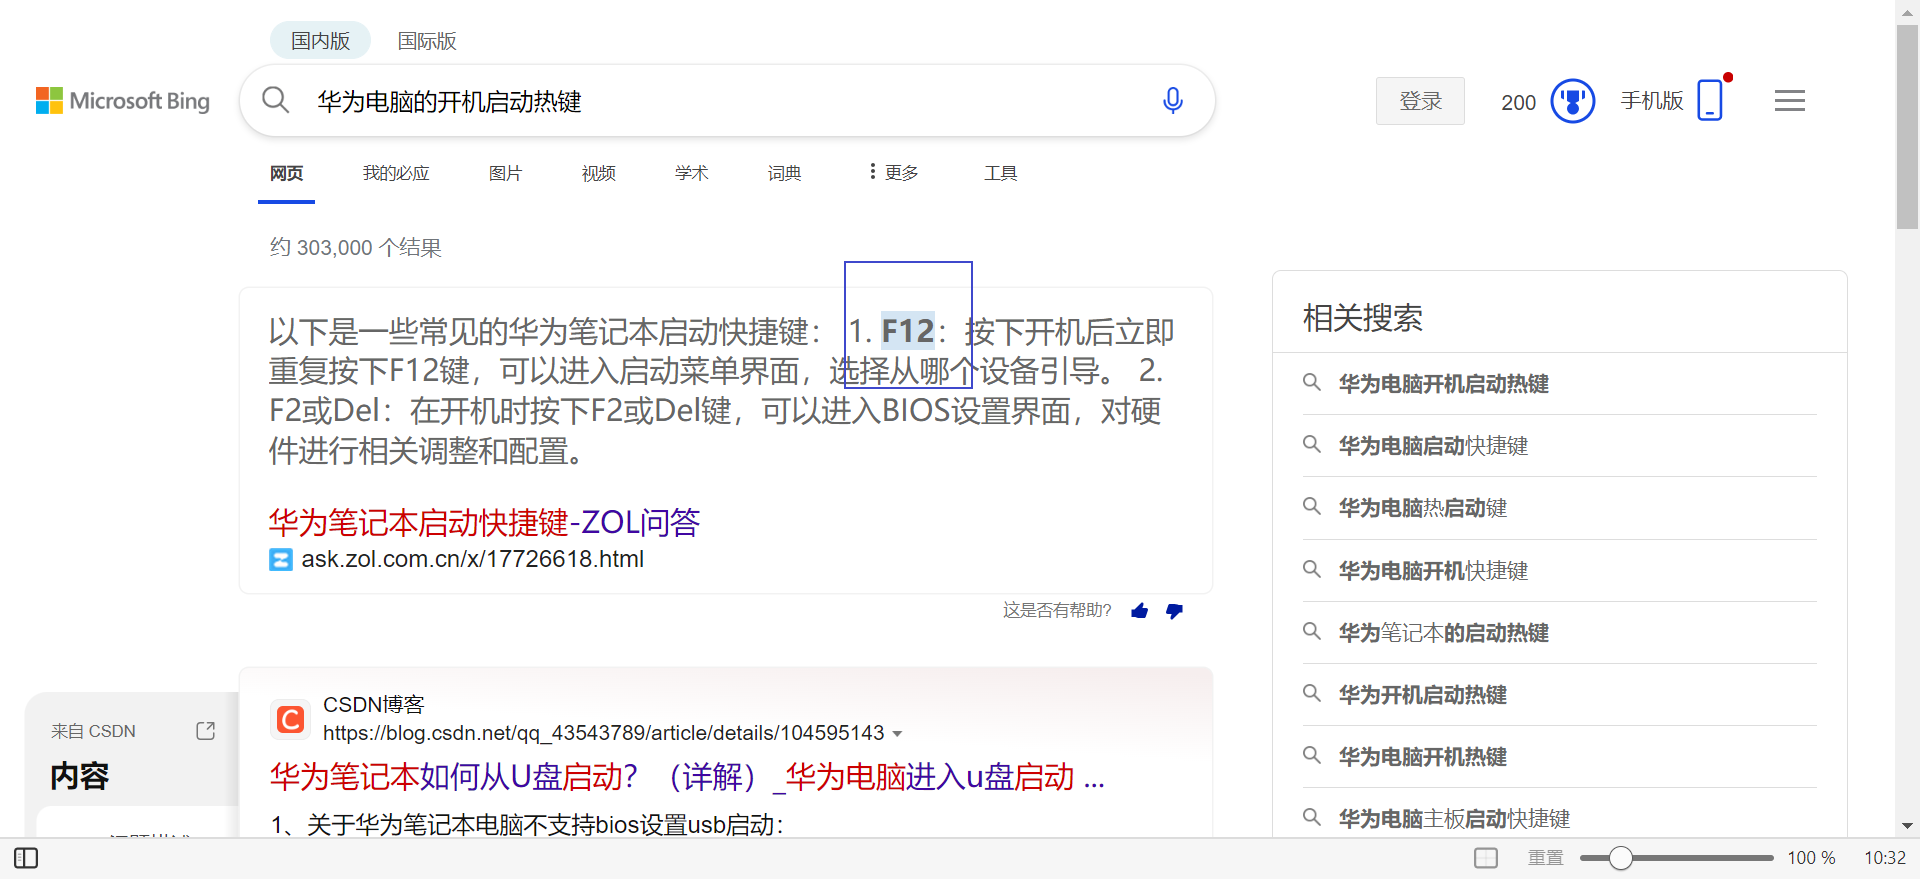The height and width of the screenshot is (879, 1920).
Task: Click search icon beside 华为电脑开机启动热键
Action: (x=1311, y=382)
